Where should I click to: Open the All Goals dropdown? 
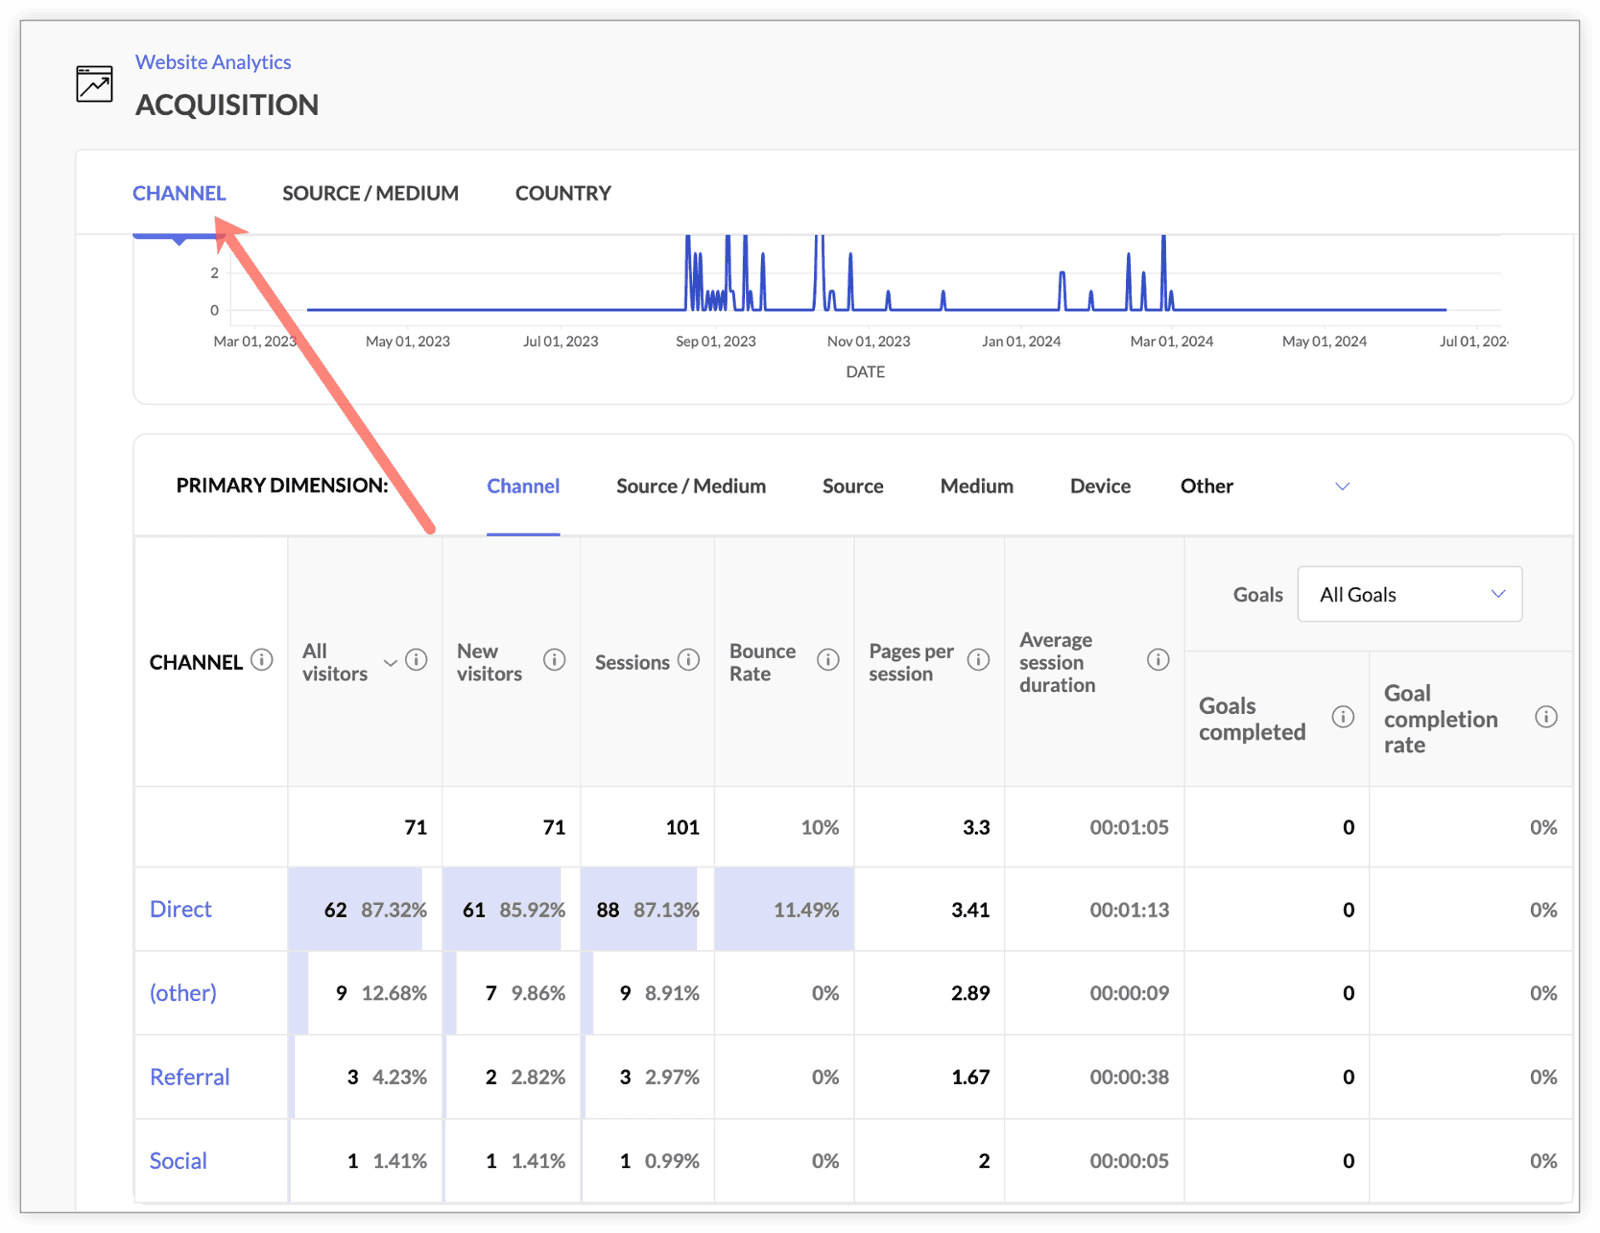[1409, 595]
